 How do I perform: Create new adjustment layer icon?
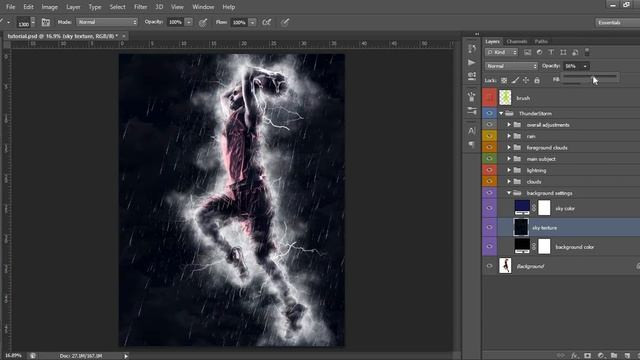pos(601,356)
